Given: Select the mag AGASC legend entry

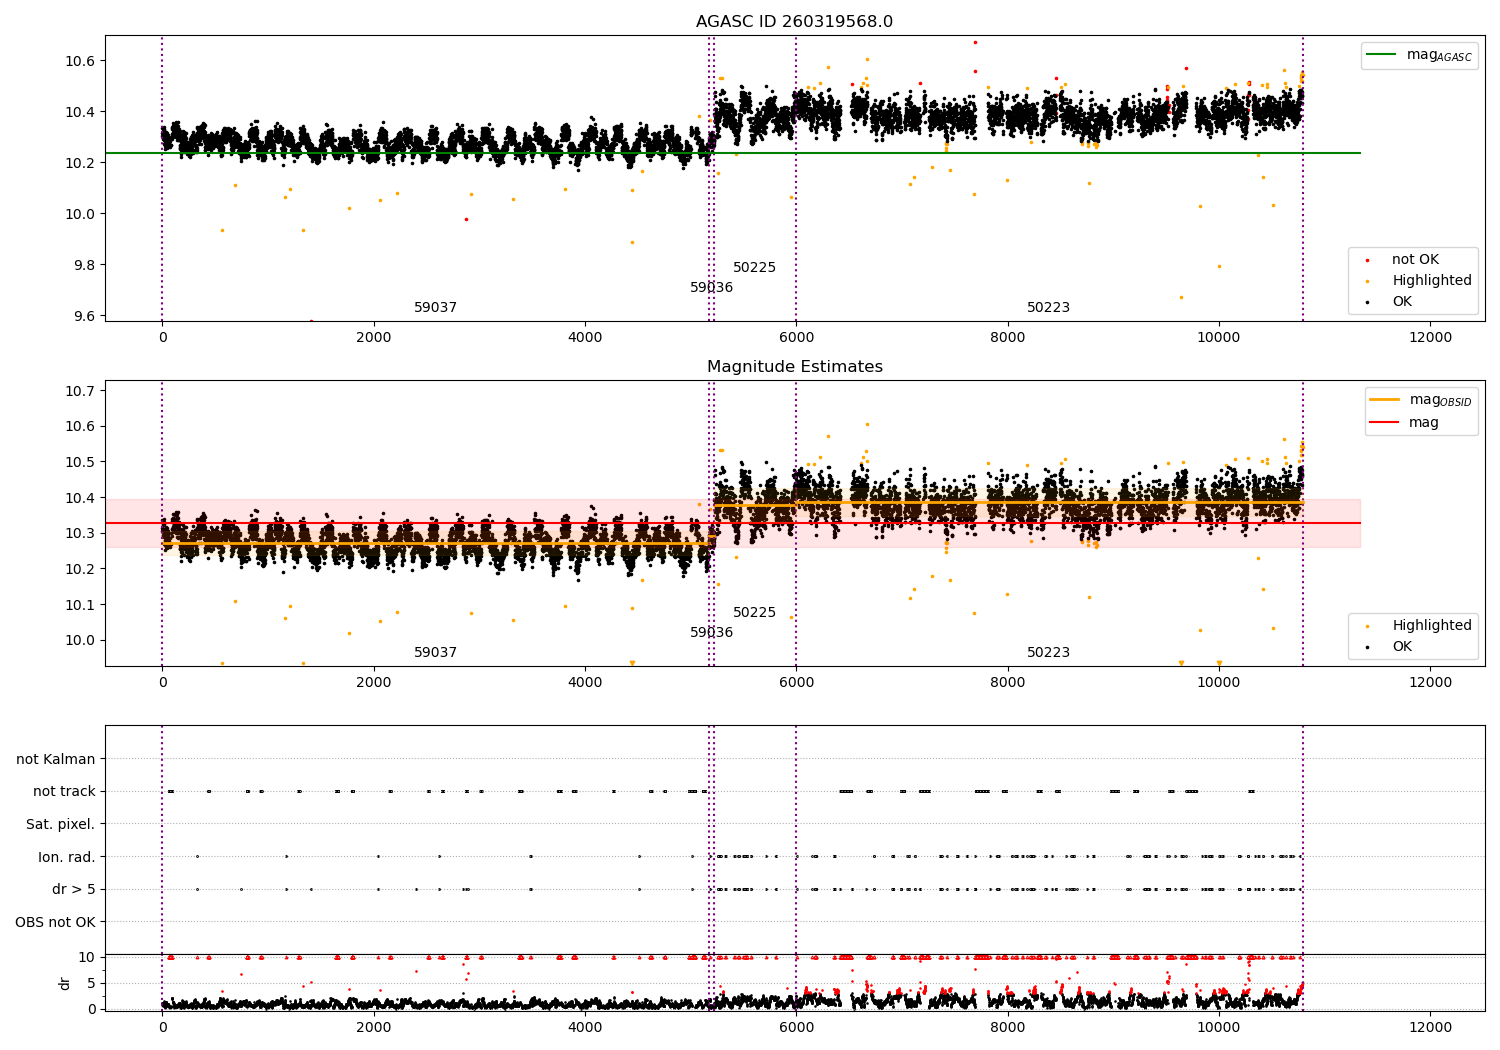Looking at the screenshot, I should tap(1420, 55).
